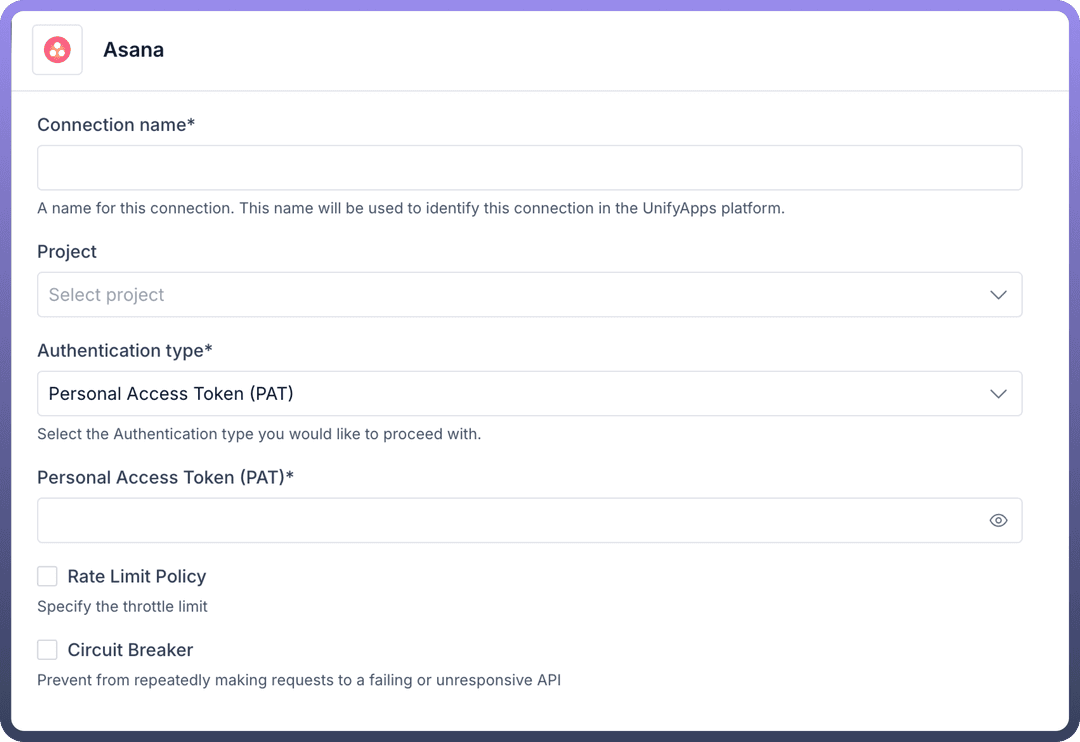Click the Circuit Breaker description text
Viewport: 1080px width, 742px height.
(x=298, y=681)
